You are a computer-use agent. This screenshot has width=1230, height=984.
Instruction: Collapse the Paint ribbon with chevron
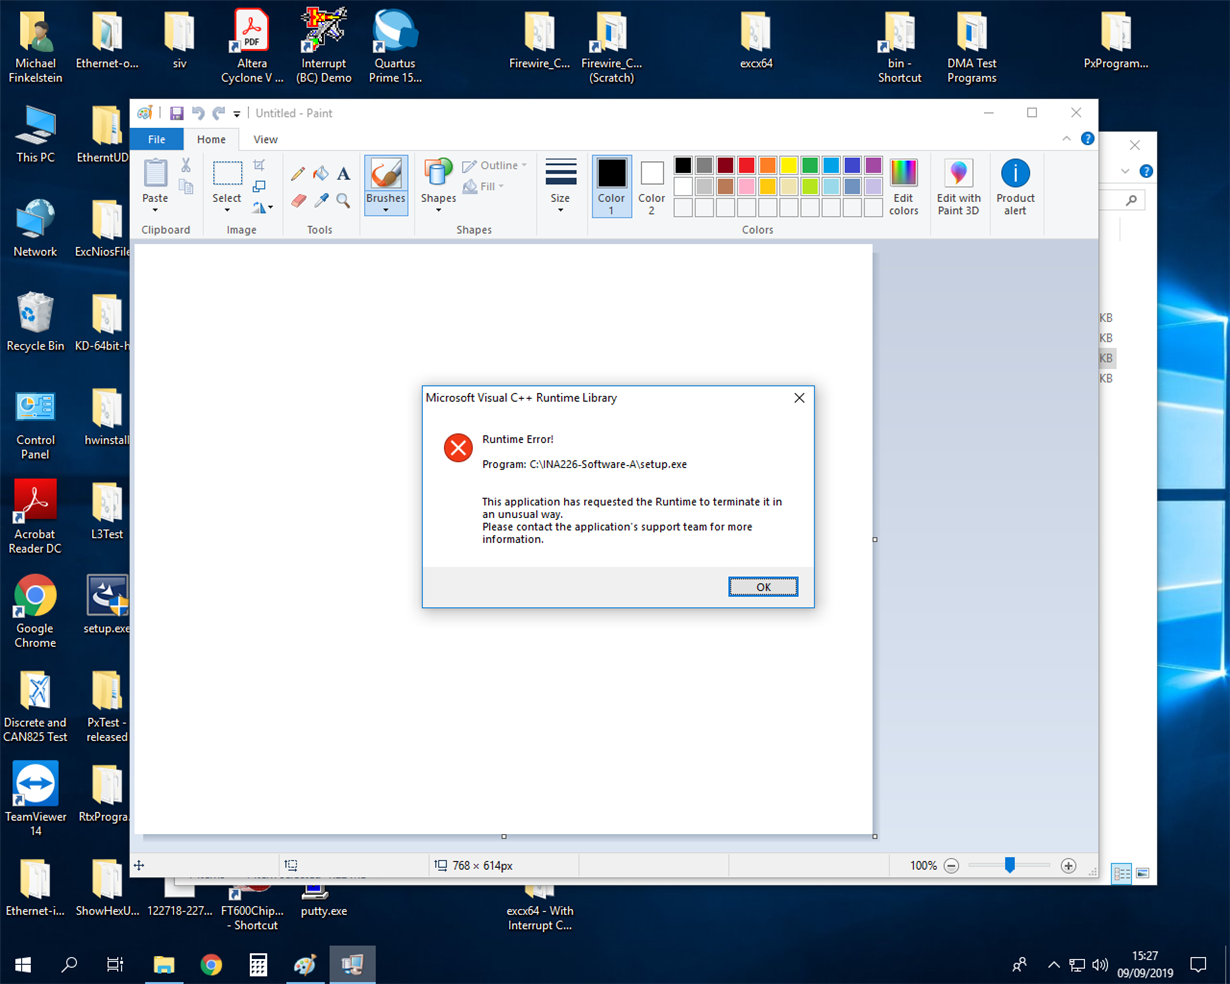pos(1066,139)
